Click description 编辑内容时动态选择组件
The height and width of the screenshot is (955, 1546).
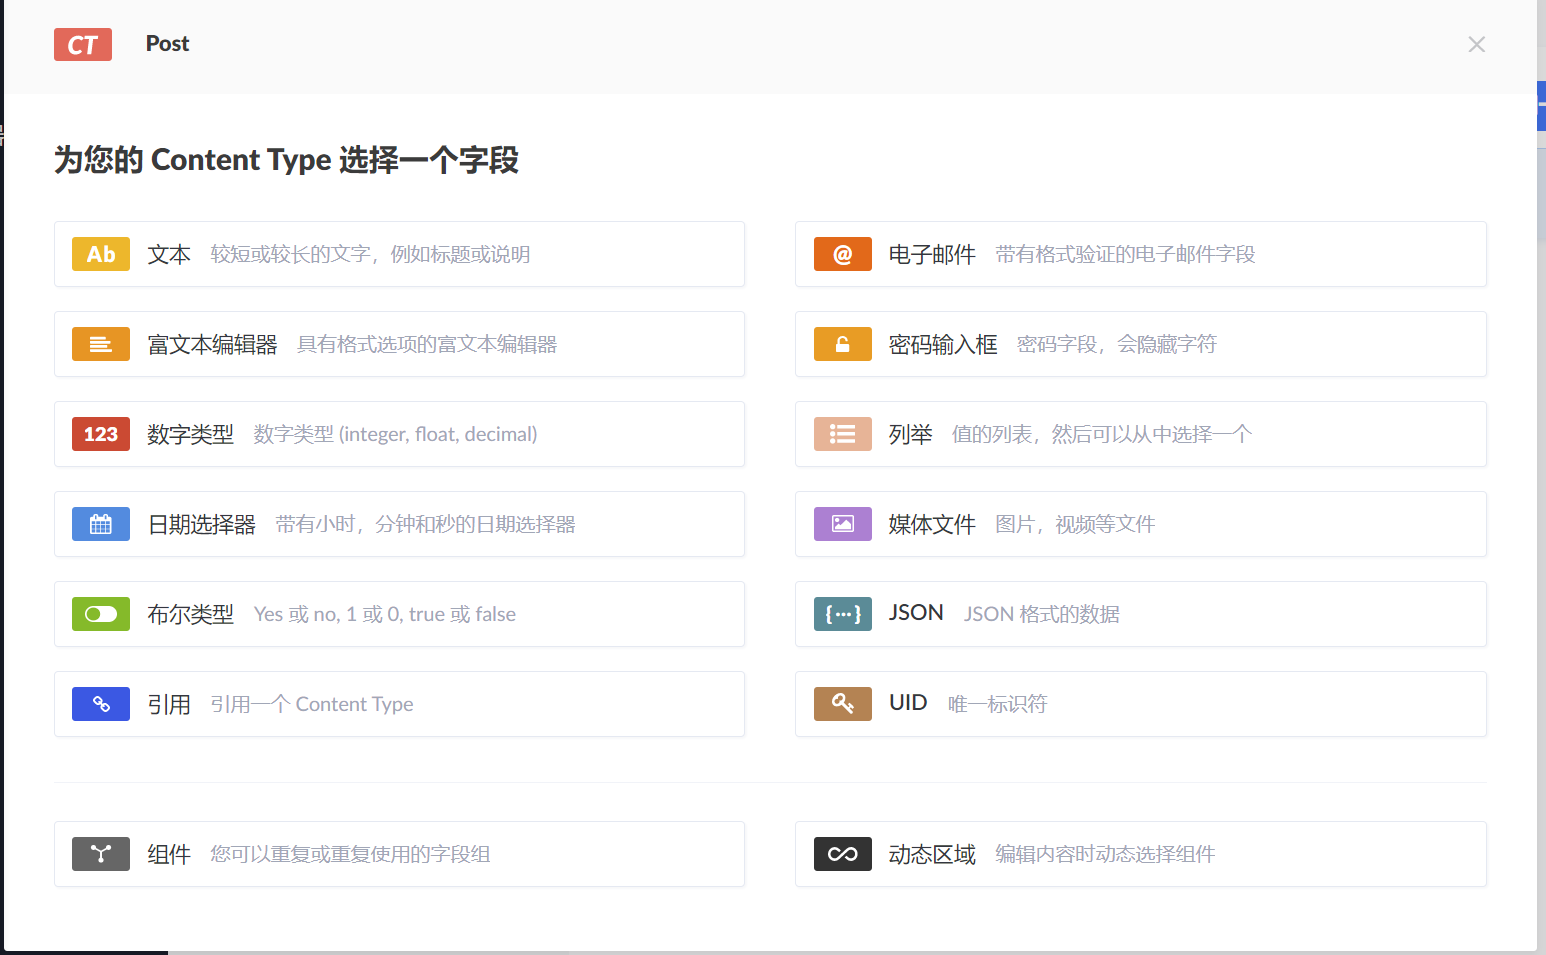pyautogui.click(x=1105, y=854)
